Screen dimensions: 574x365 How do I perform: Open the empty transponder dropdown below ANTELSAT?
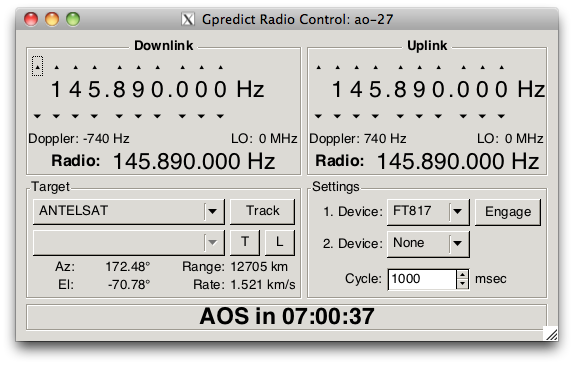pyautogui.click(x=128, y=242)
